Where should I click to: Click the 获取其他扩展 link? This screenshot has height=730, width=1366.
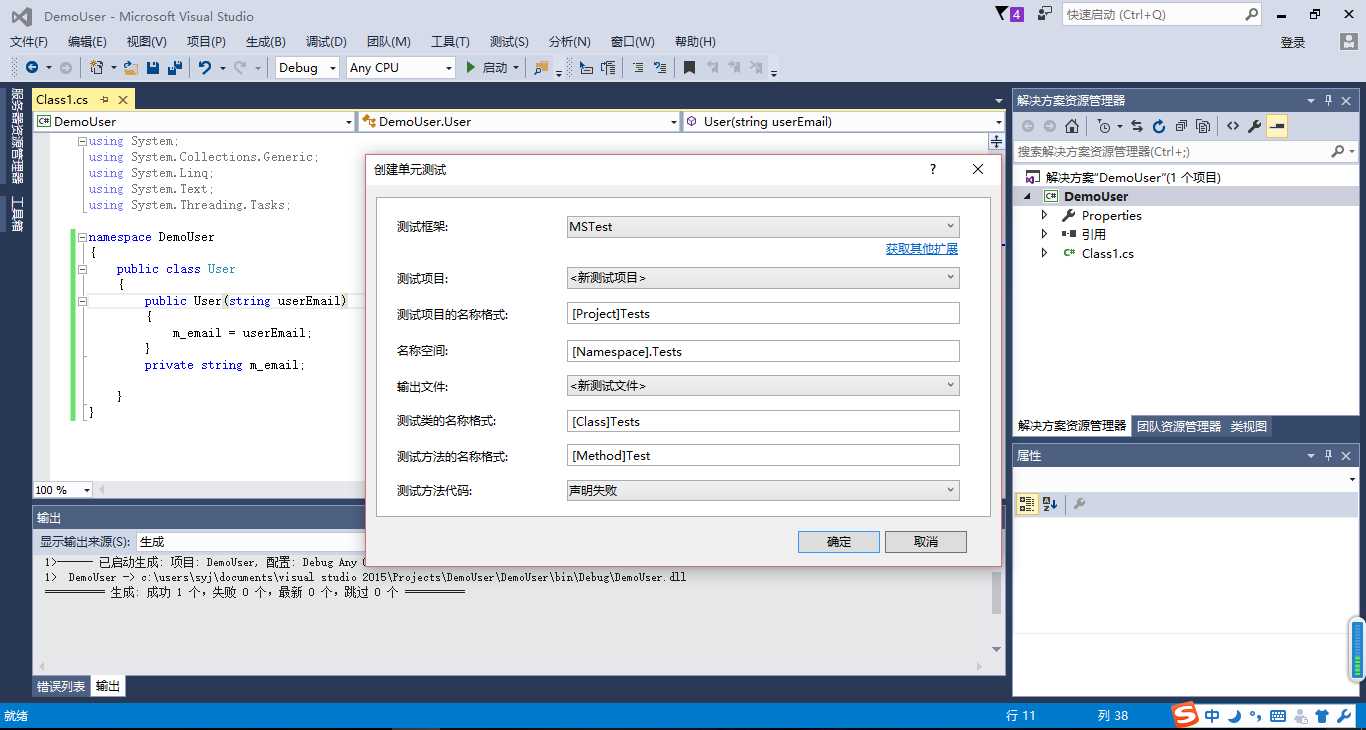tap(922, 249)
